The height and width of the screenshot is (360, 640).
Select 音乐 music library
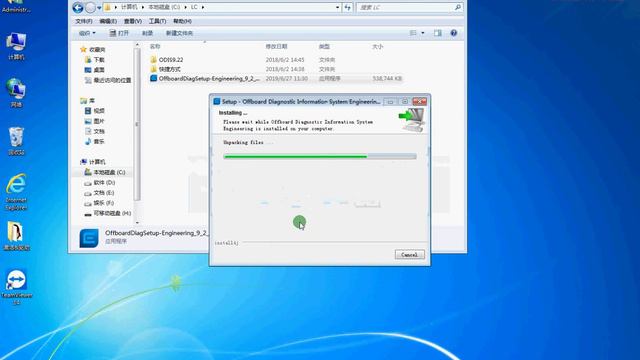95,142
